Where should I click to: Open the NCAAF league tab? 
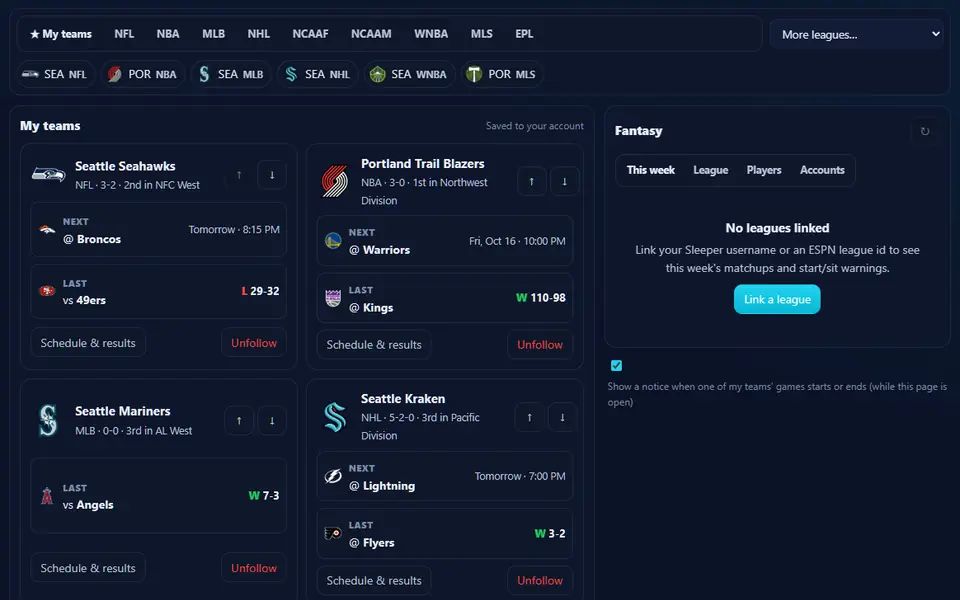pos(310,34)
